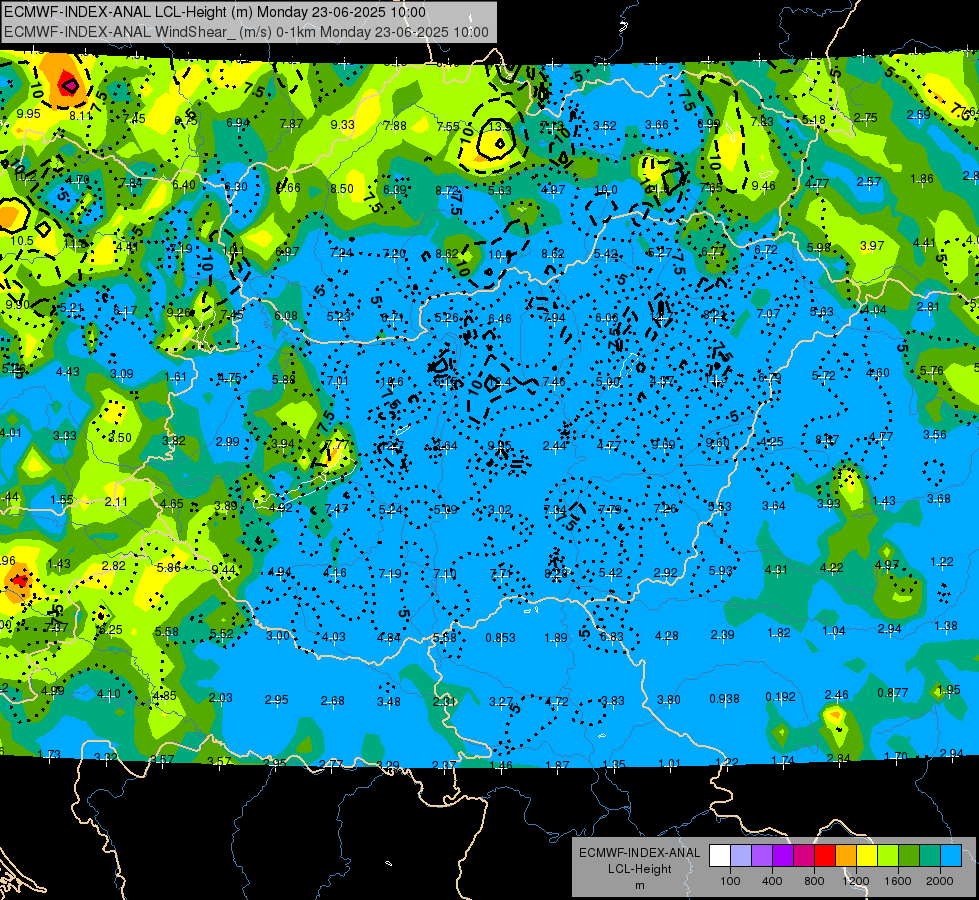The height and width of the screenshot is (900, 979).
Task: Click the grid value 8.50
Action: (342, 189)
